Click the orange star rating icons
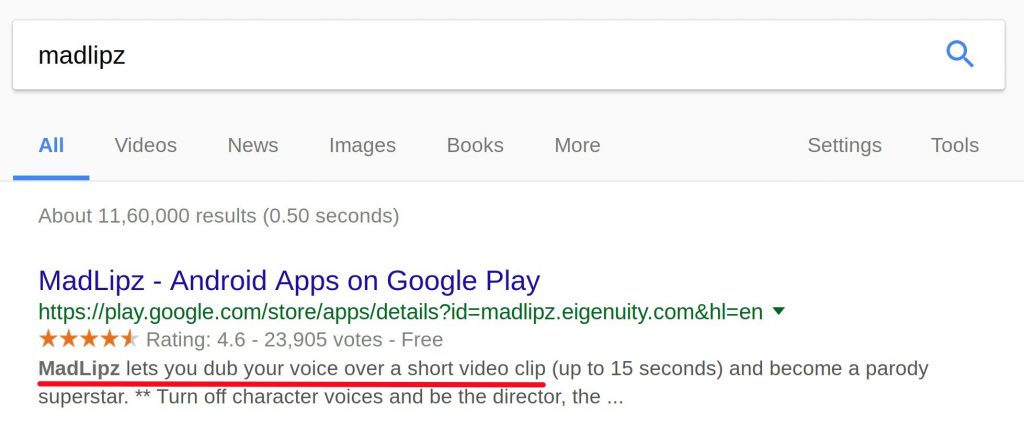This screenshot has width=1024, height=429. (x=88, y=339)
